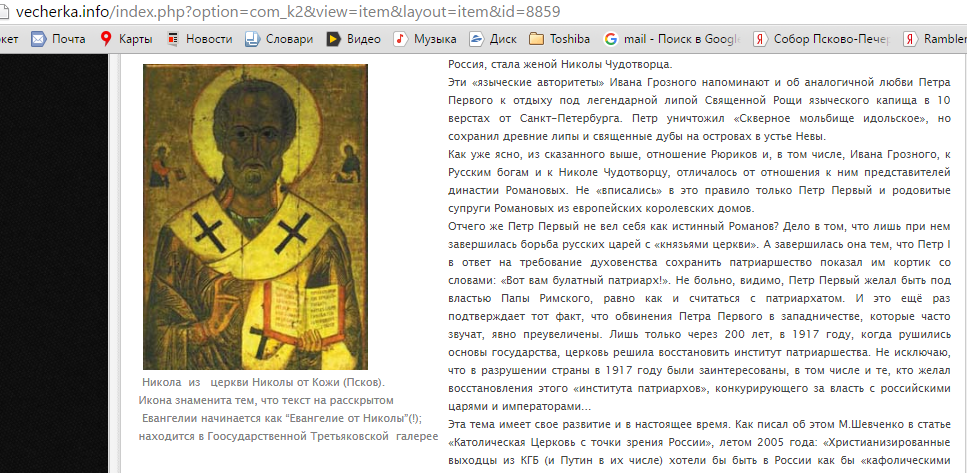
Task: Click paragraph starting 'Как уже ясно, из сказанного выше'
Action: click(699, 181)
